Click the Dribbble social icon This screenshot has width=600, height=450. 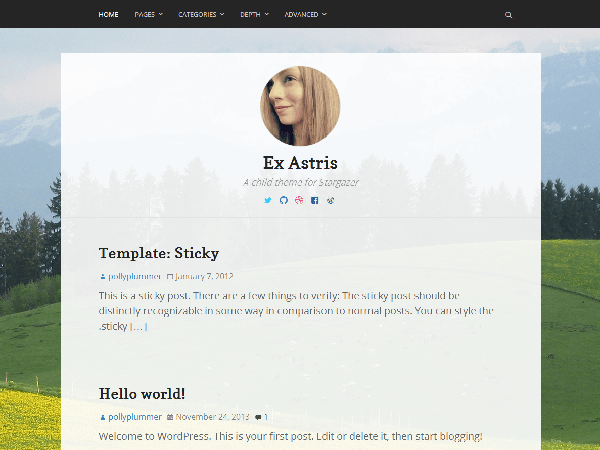299,200
